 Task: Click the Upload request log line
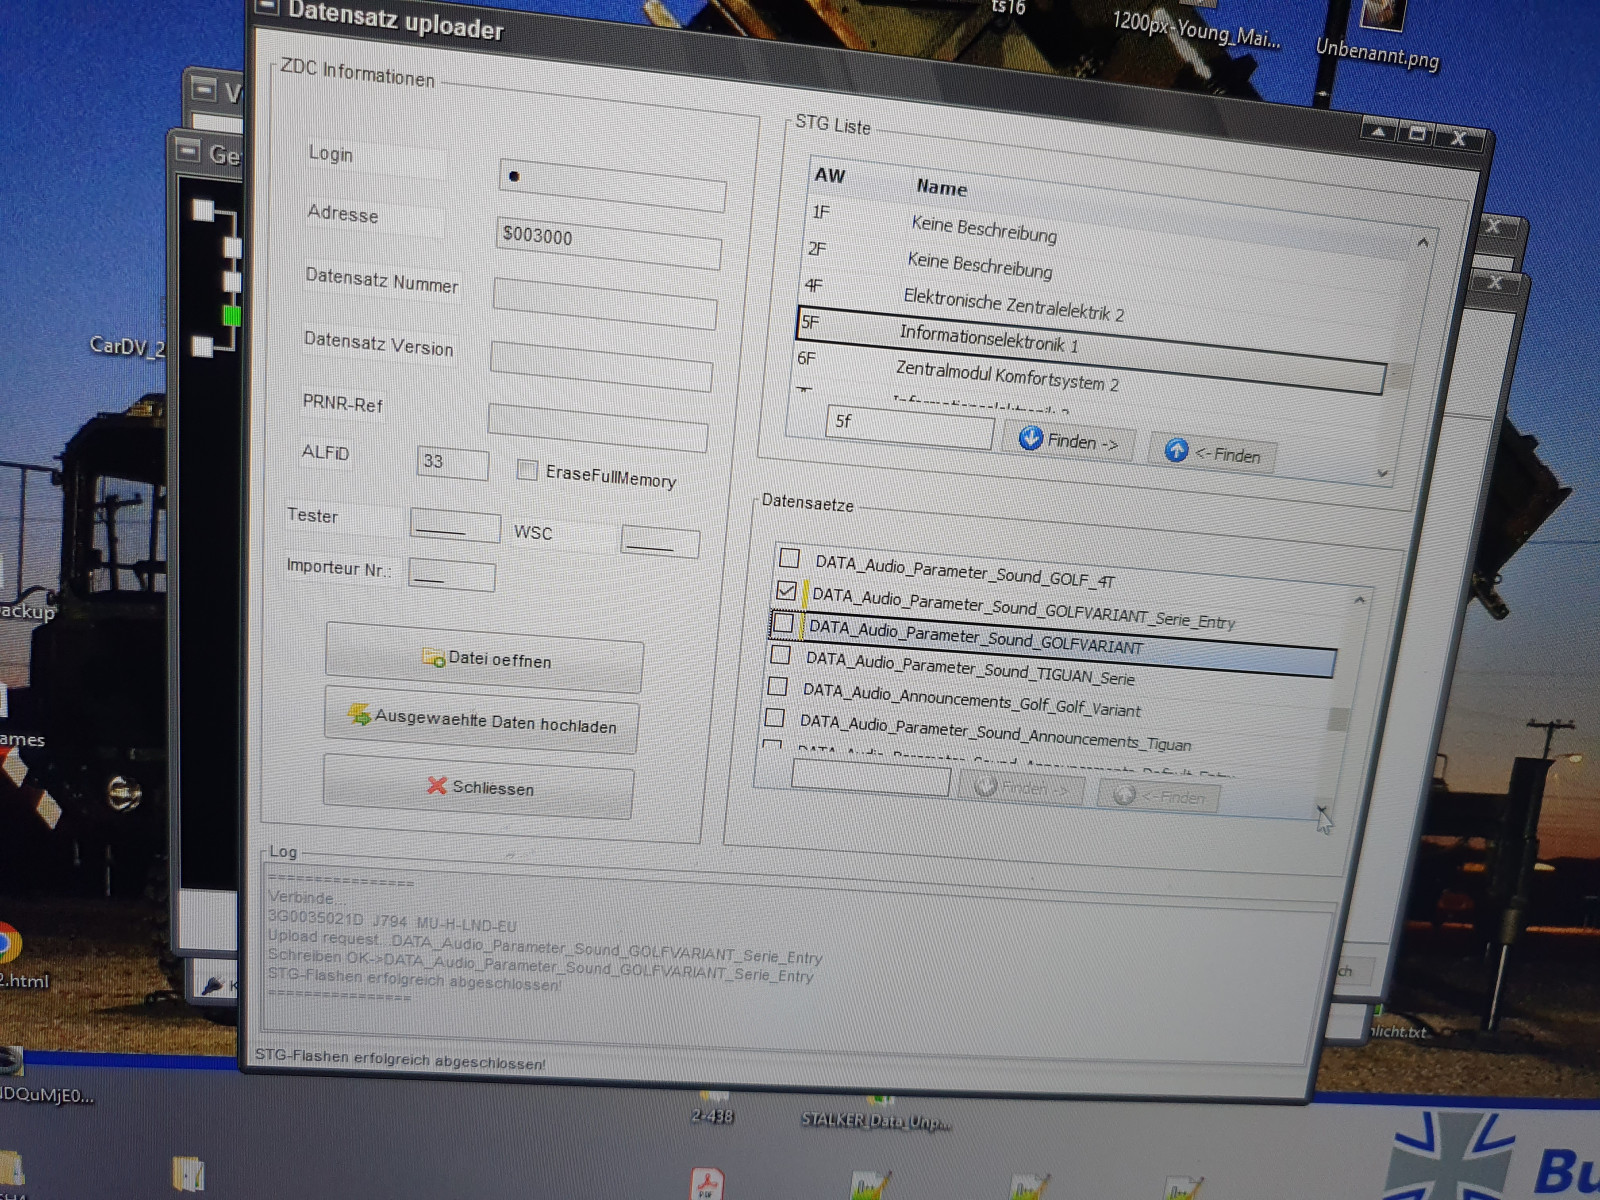pyautogui.click(x=544, y=948)
